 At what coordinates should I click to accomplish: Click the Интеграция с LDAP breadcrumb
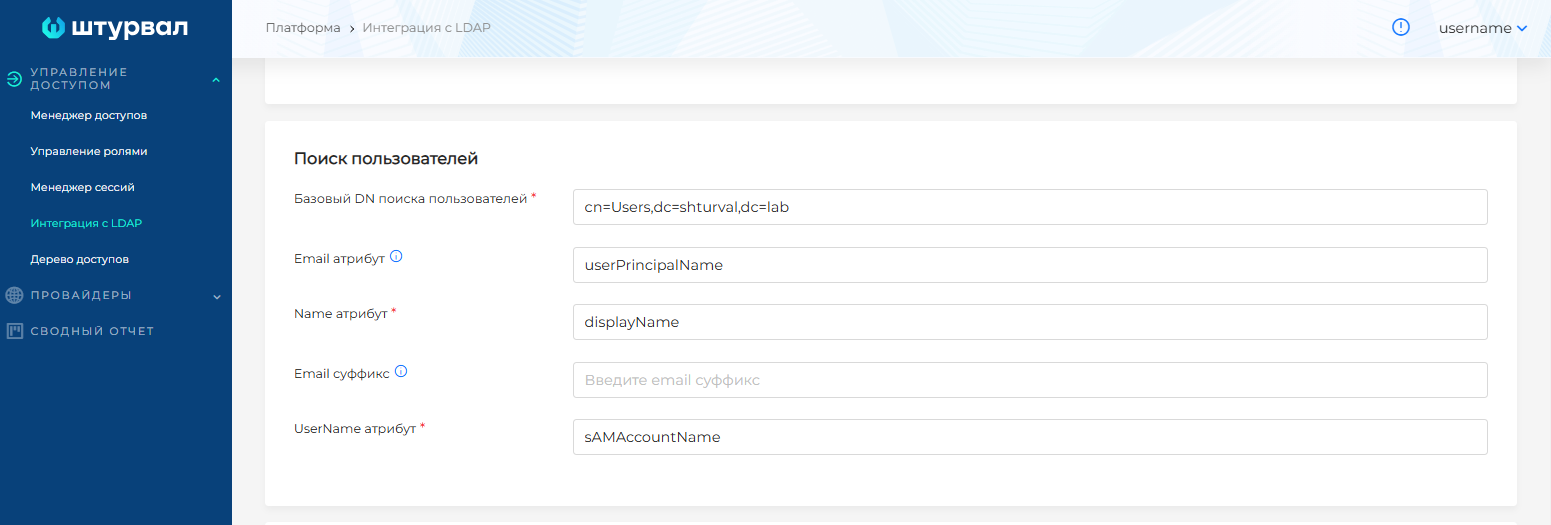tap(426, 28)
